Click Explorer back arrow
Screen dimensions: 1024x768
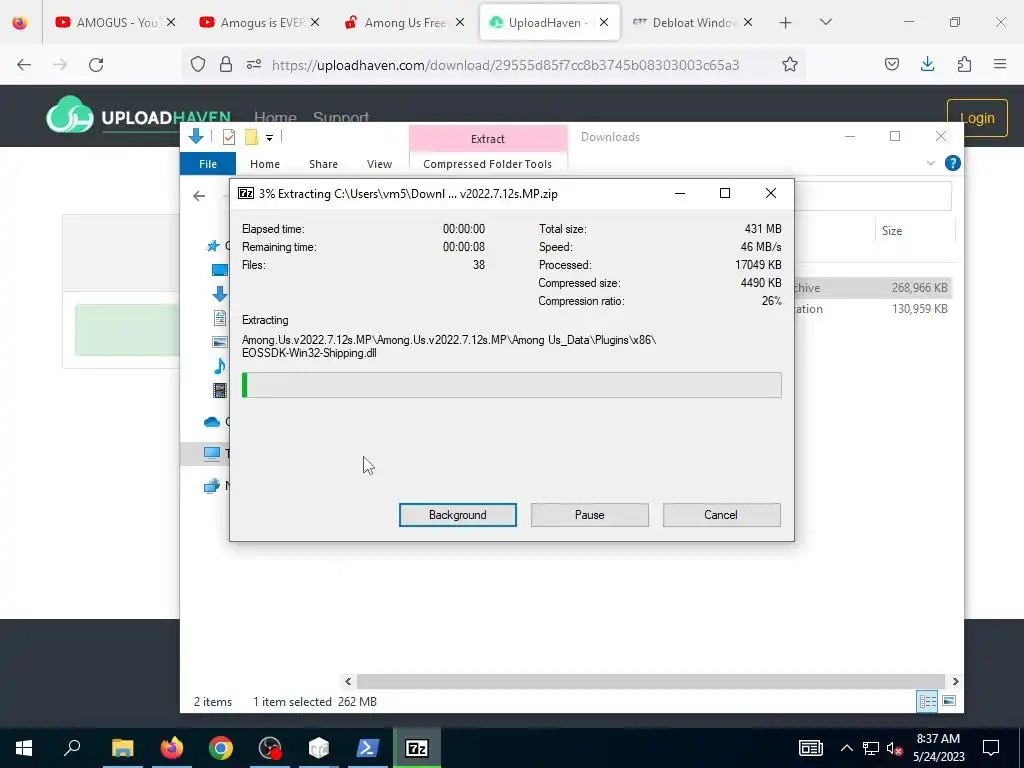click(x=199, y=195)
